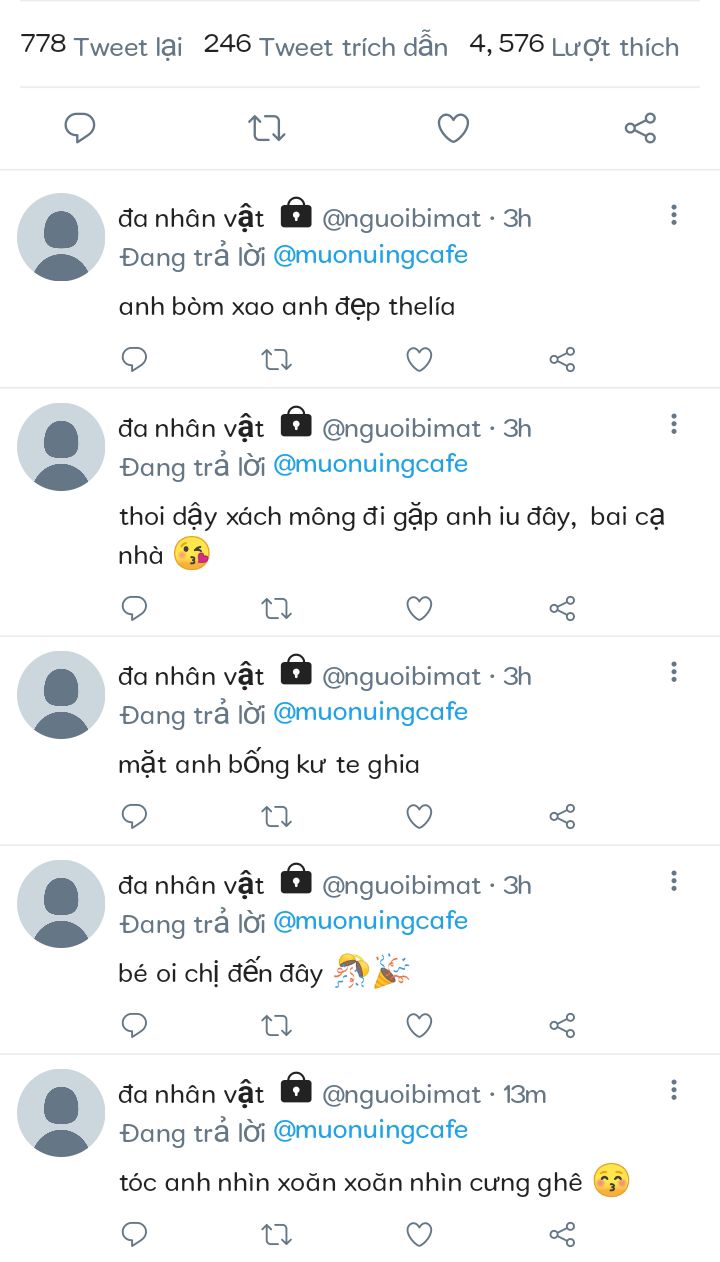Viewport: 720px width, 1262px height.
Task: Like the 'anh bòm xao' reply
Action: (419, 360)
